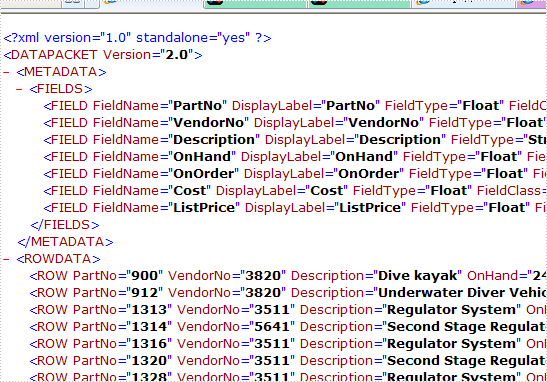
Task: Collapse the ROWDATA node
Action: 6,259
